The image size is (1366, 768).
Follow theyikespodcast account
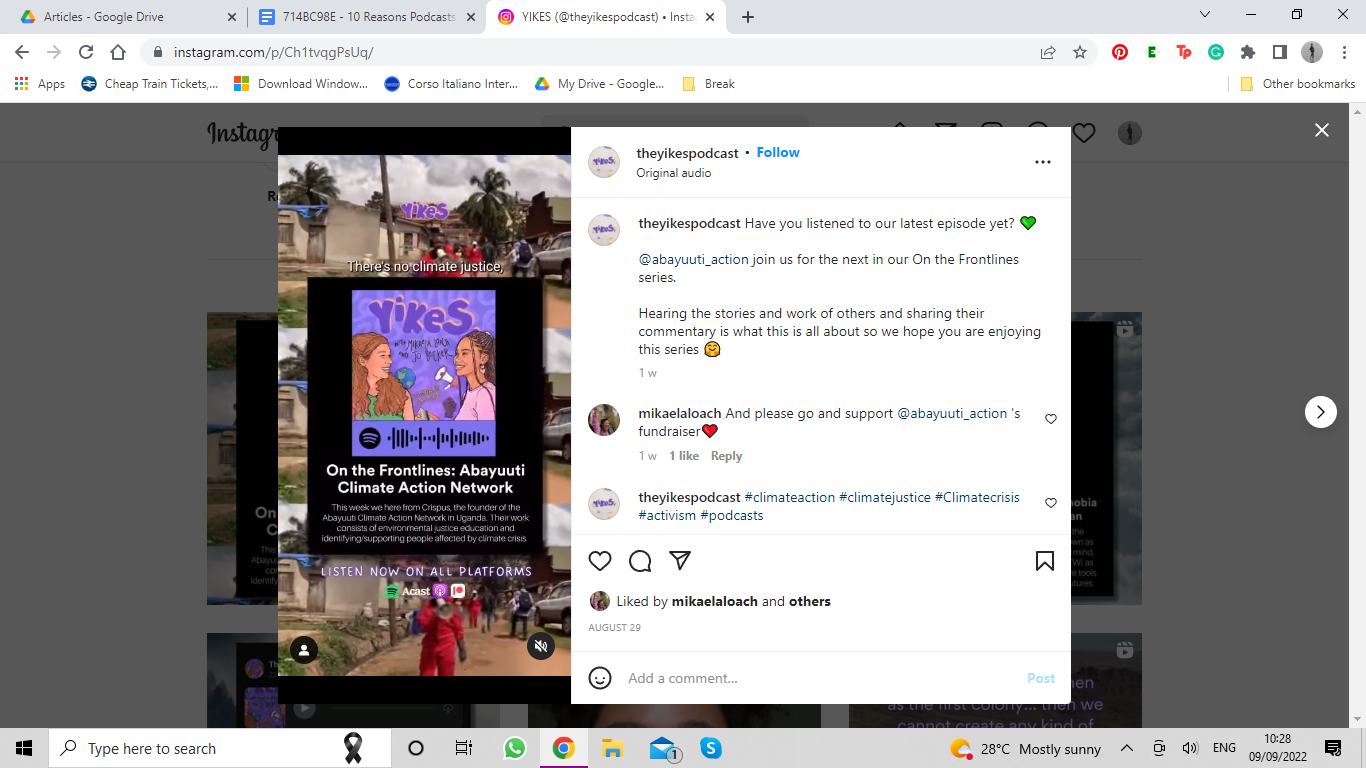[777, 153]
